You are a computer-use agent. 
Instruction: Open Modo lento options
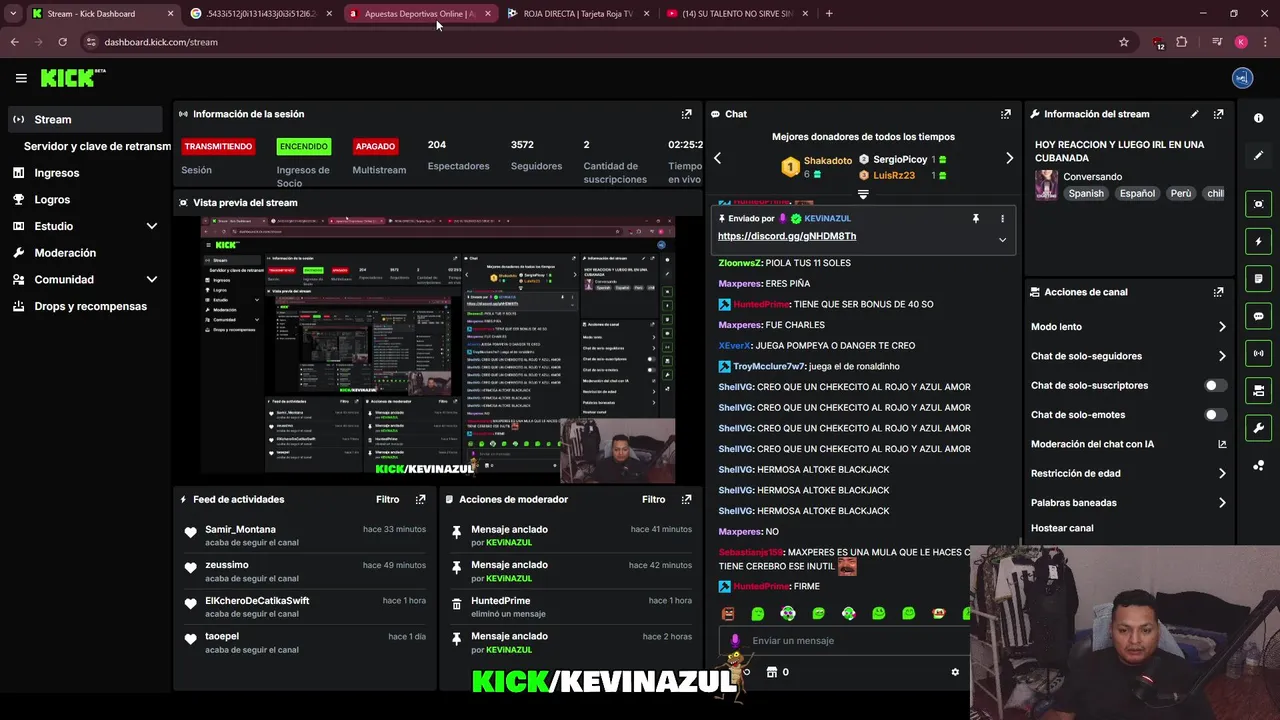[x=1128, y=327]
